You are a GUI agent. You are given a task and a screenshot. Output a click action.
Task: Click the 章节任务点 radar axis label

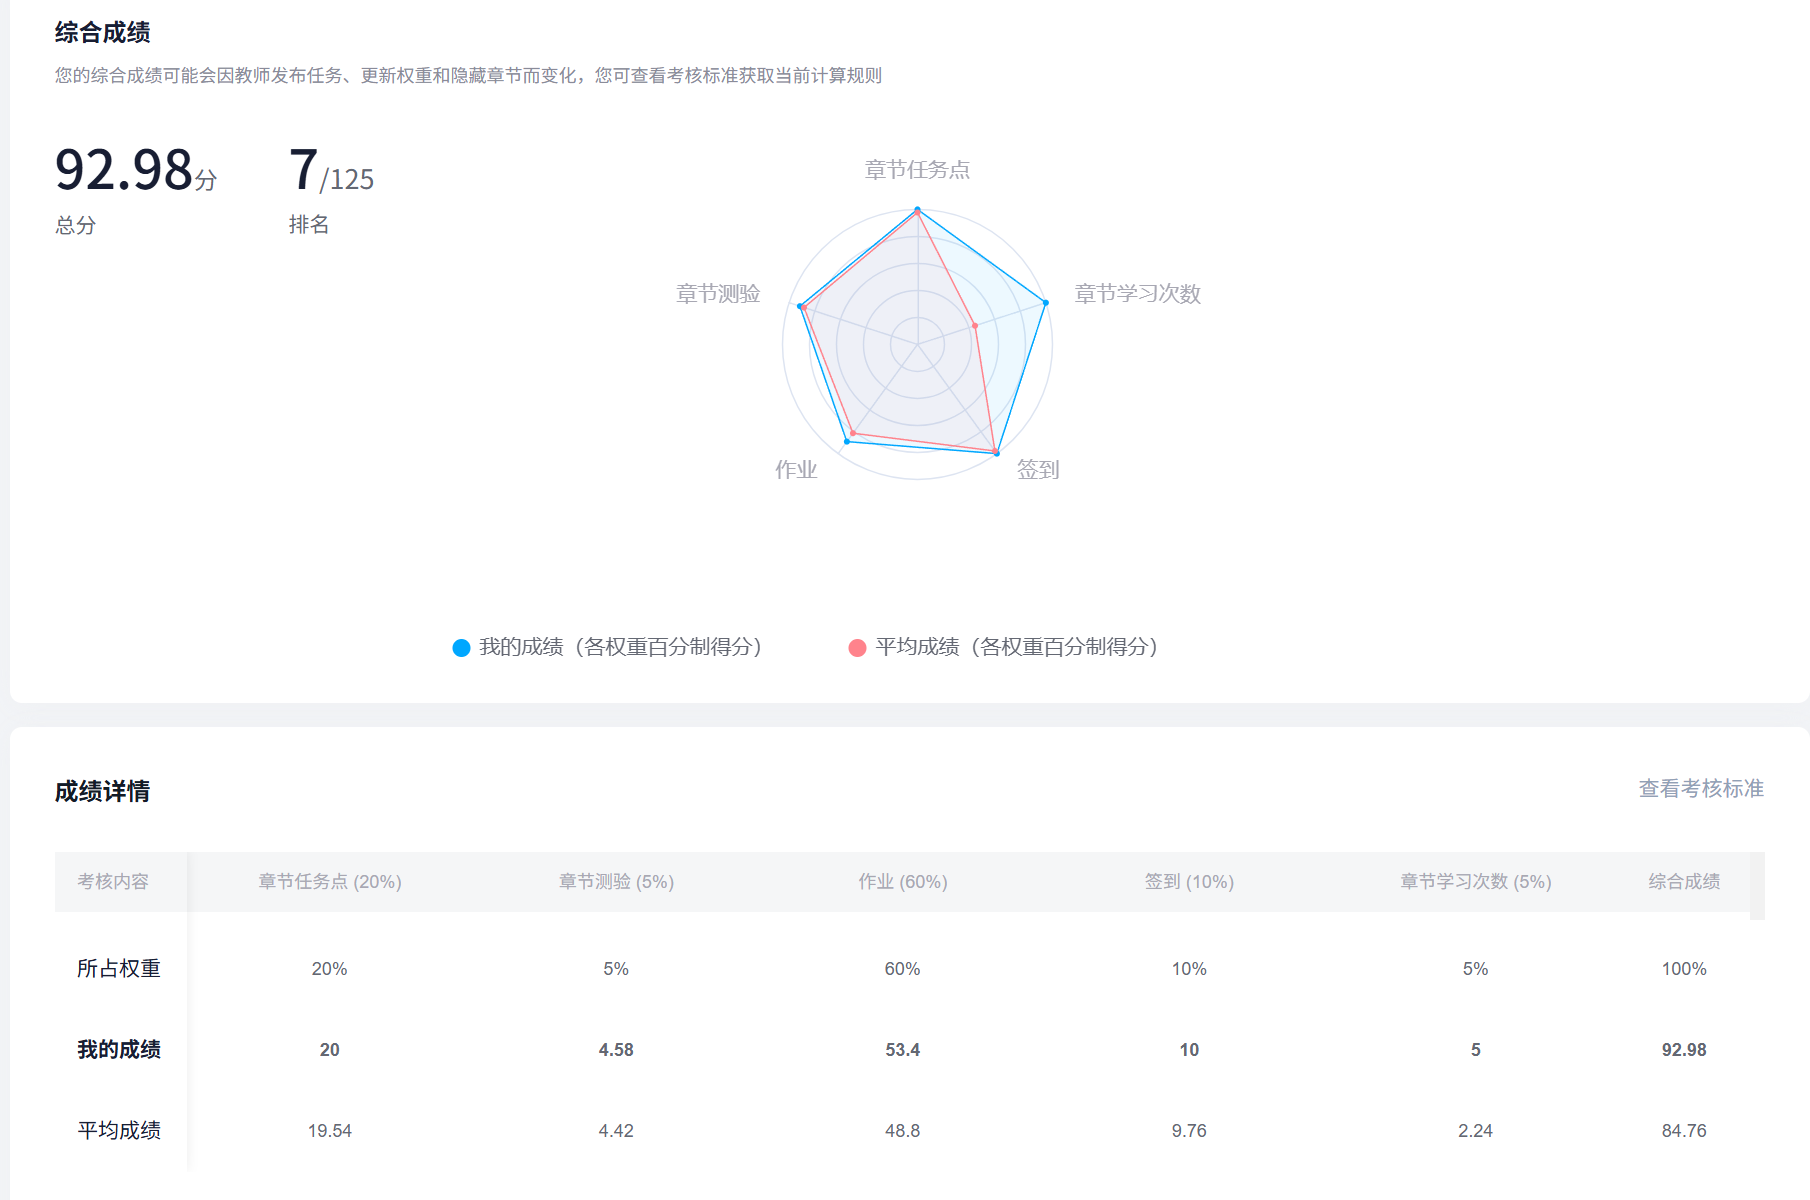point(917,170)
